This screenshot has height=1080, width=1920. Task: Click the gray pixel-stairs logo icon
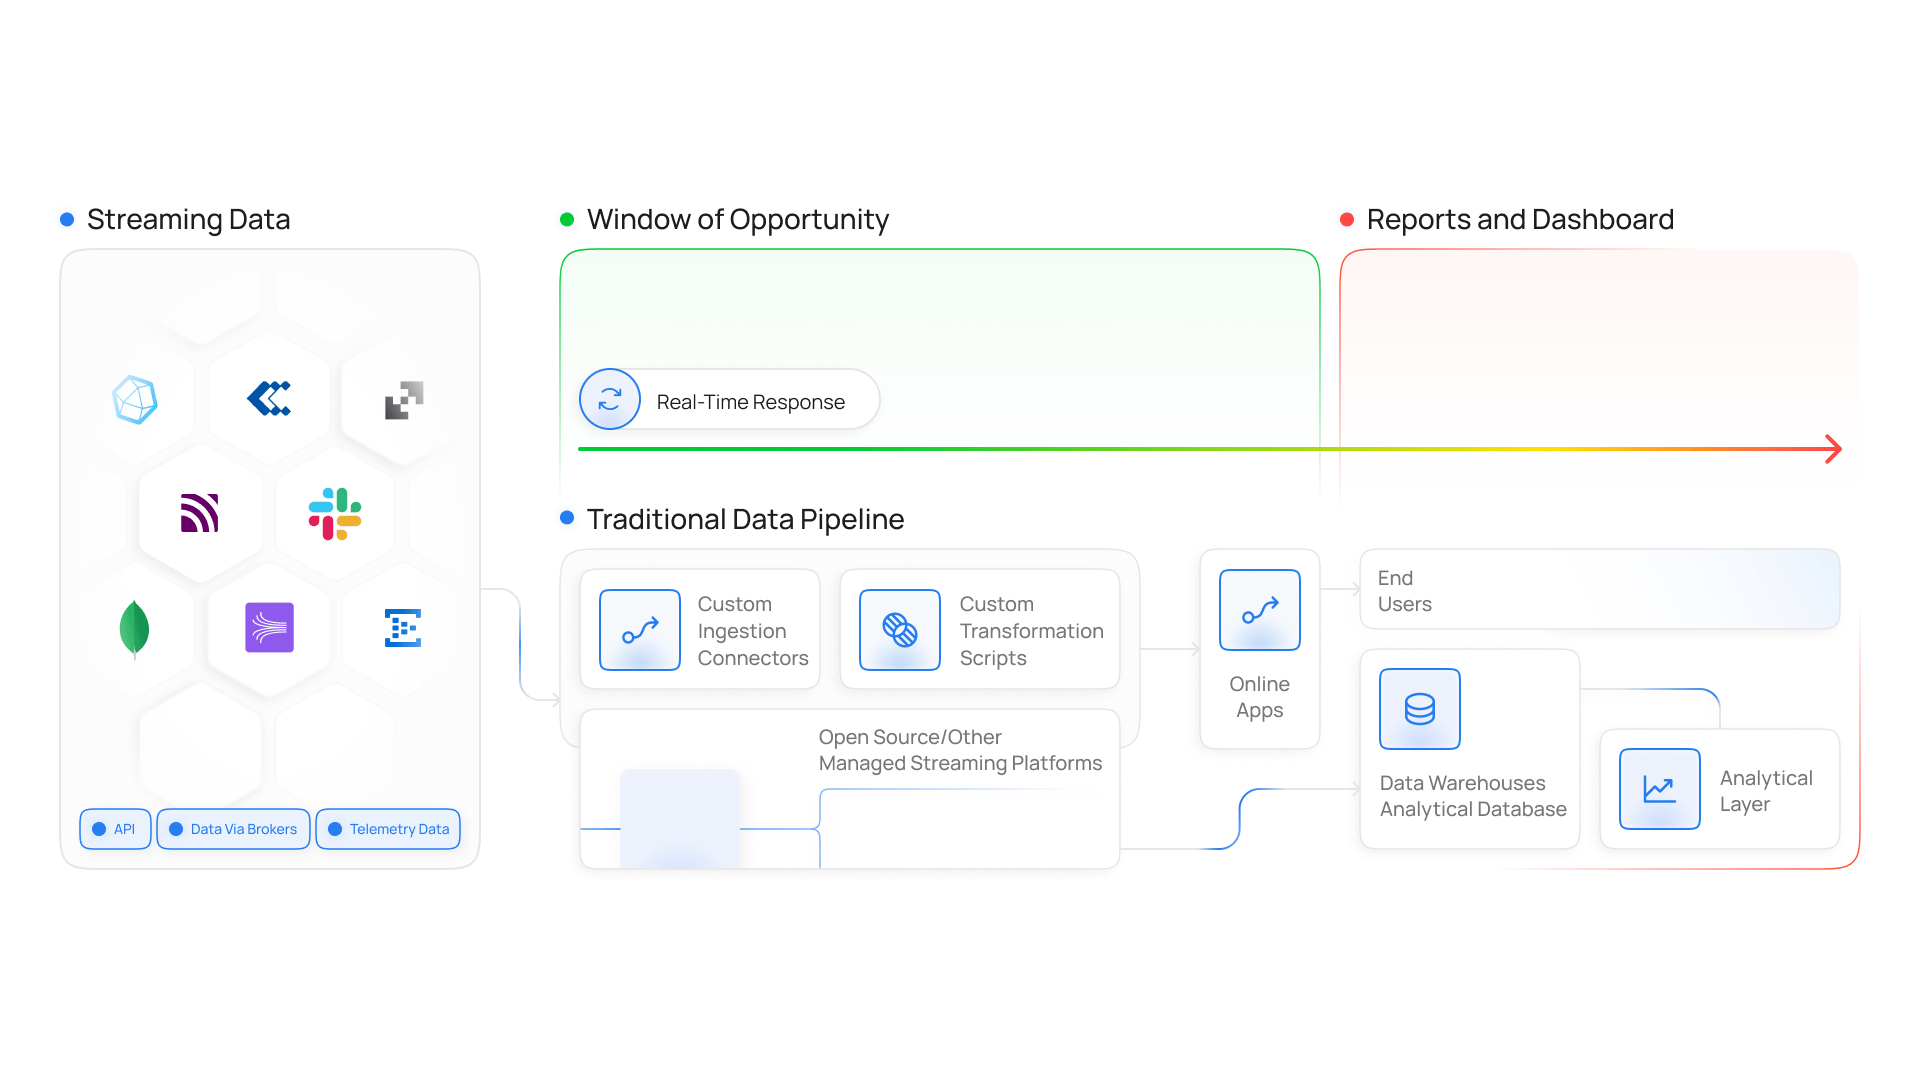pyautogui.click(x=404, y=400)
